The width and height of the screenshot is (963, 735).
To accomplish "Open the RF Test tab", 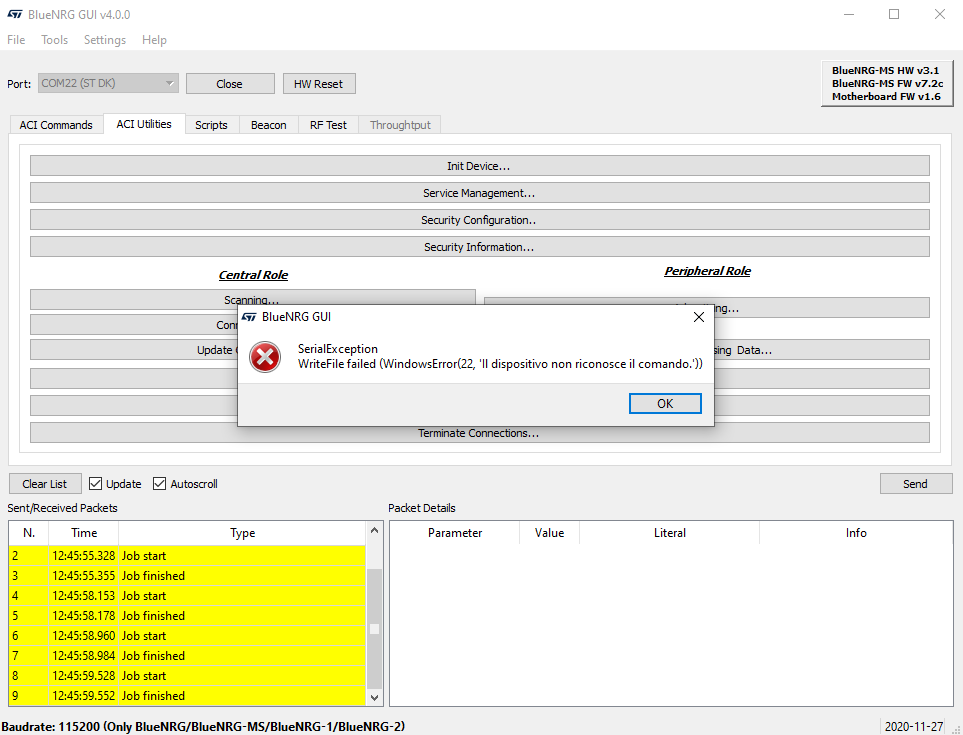I will pyautogui.click(x=328, y=125).
